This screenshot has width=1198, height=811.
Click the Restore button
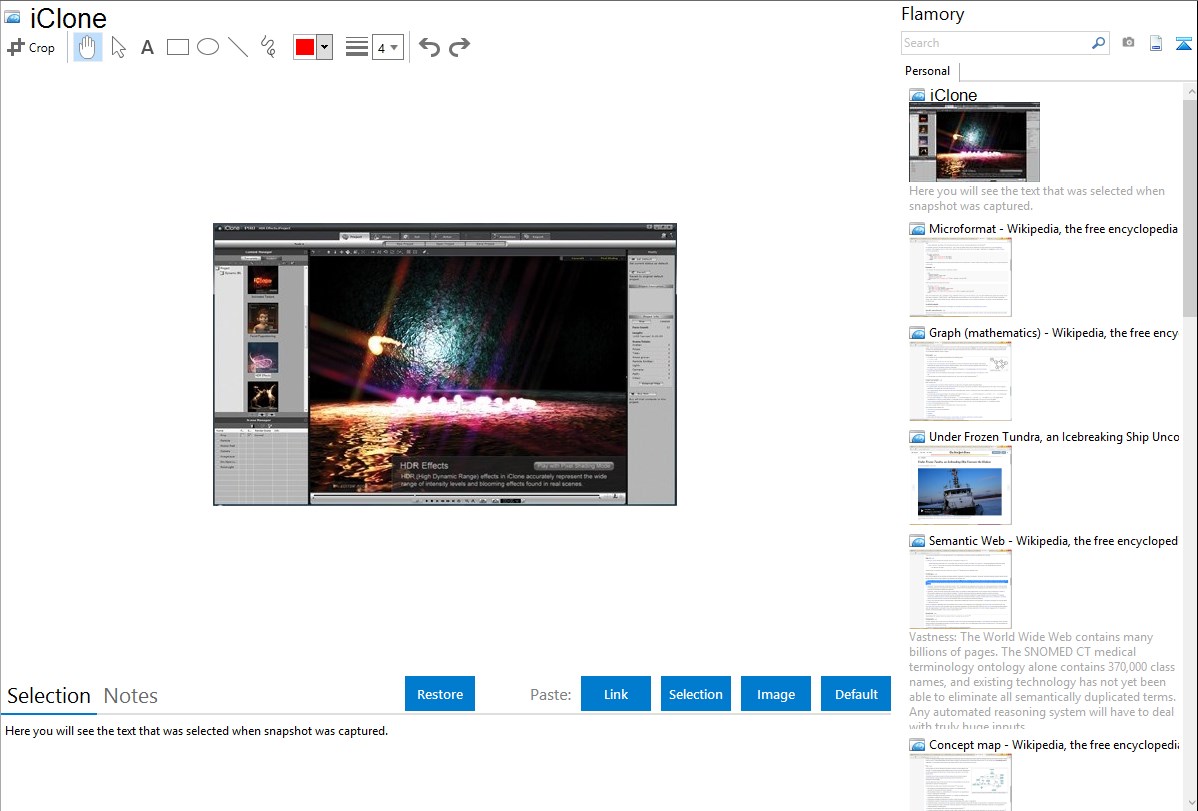(x=440, y=694)
